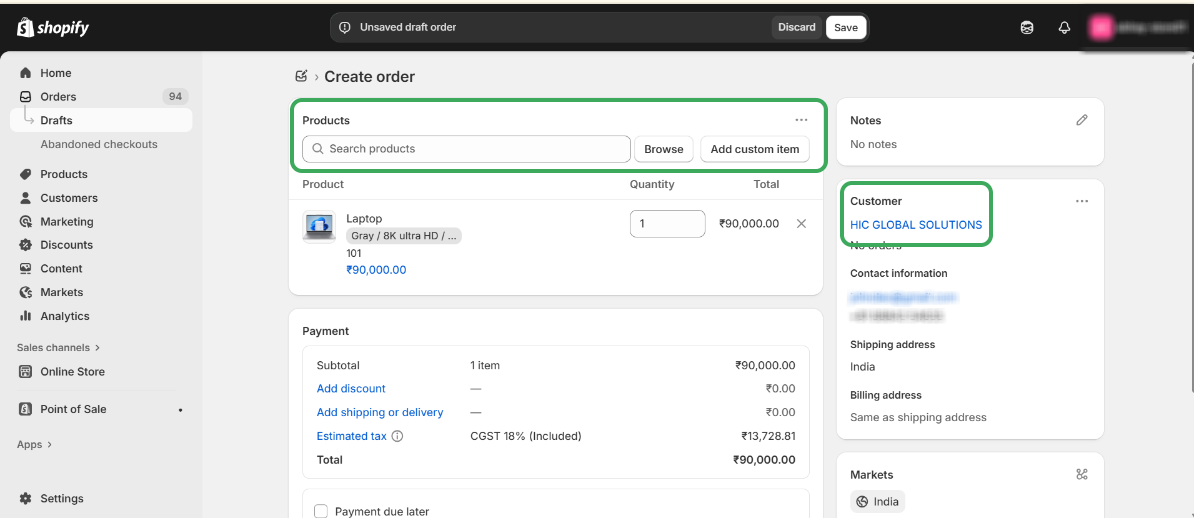Expand the Apps section in sidebar
Image resolution: width=1194 pixels, height=518 pixels.
[x=34, y=445]
